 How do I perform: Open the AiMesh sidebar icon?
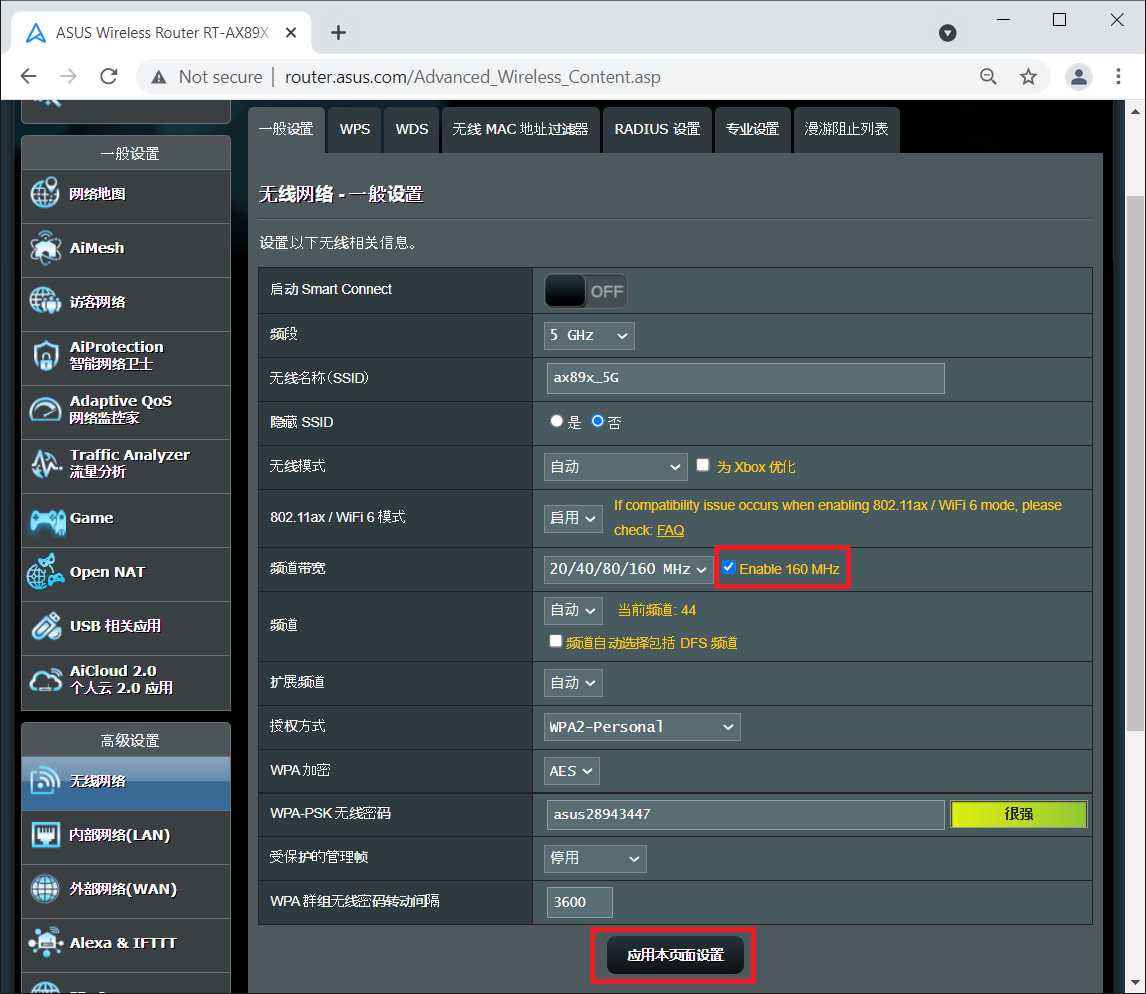coord(45,248)
